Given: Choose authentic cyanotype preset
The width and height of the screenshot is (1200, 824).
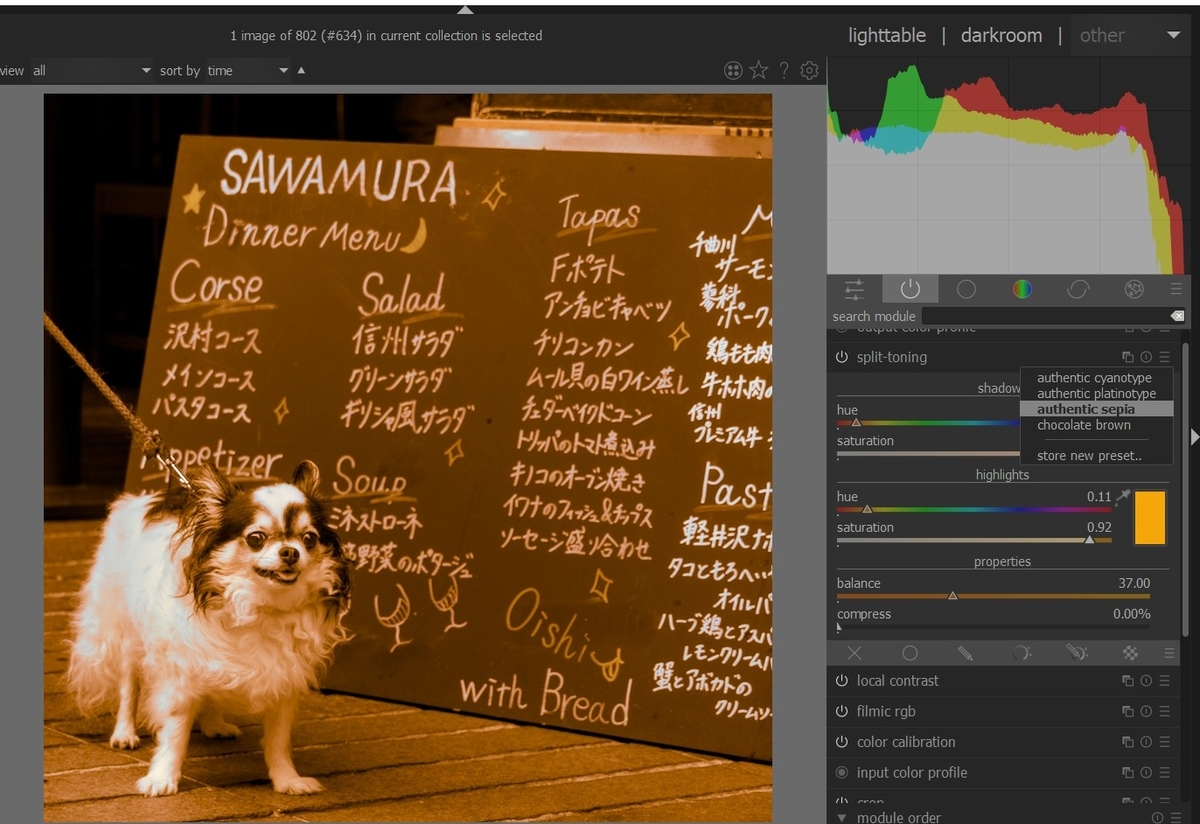Looking at the screenshot, I should (1094, 378).
